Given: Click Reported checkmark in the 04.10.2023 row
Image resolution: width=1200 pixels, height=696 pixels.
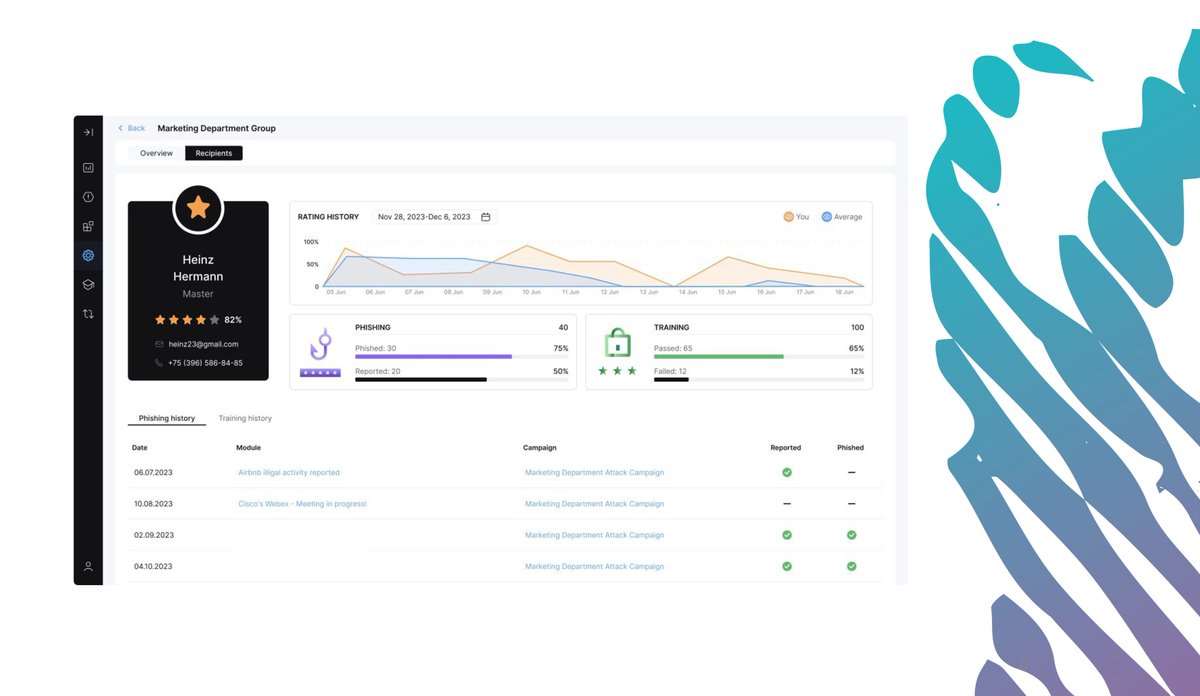Looking at the screenshot, I should pyautogui.click(x=787, y=566).
